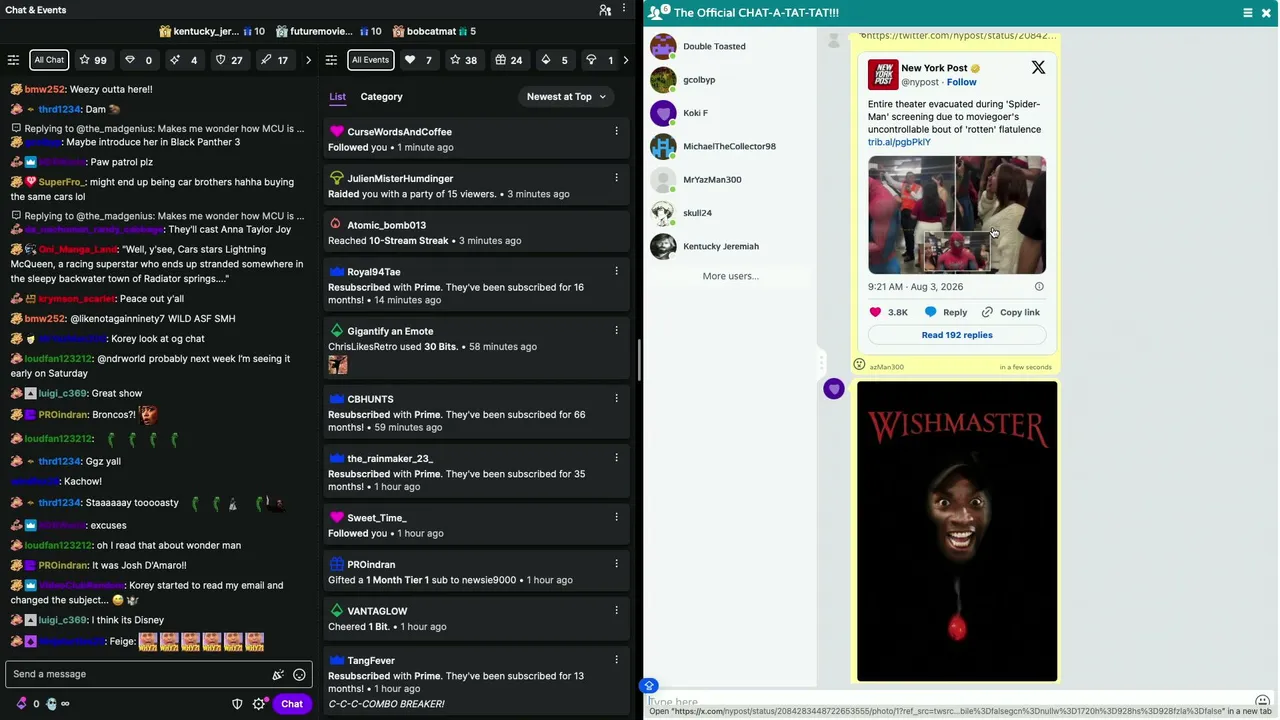Image resolution: width=1280 pixels, height=720 pixels.
Task: Open options for VANTAGLOW cheer event
Action: click(x=616, y=610)
